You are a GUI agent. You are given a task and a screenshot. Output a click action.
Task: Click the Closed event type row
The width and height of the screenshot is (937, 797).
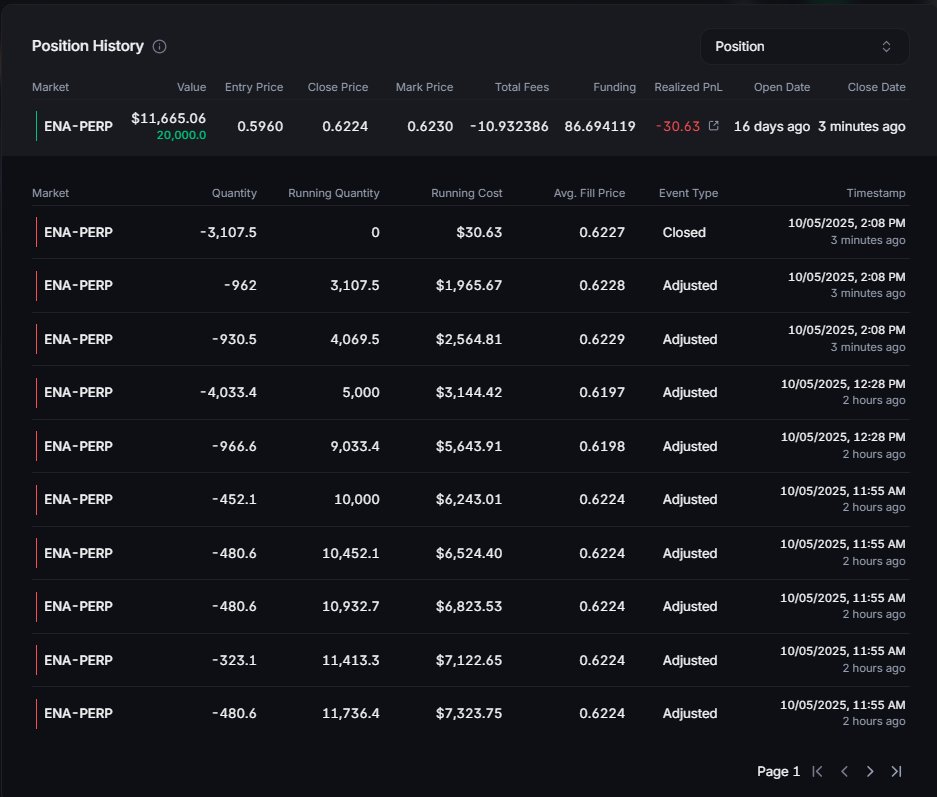point(471,232)
